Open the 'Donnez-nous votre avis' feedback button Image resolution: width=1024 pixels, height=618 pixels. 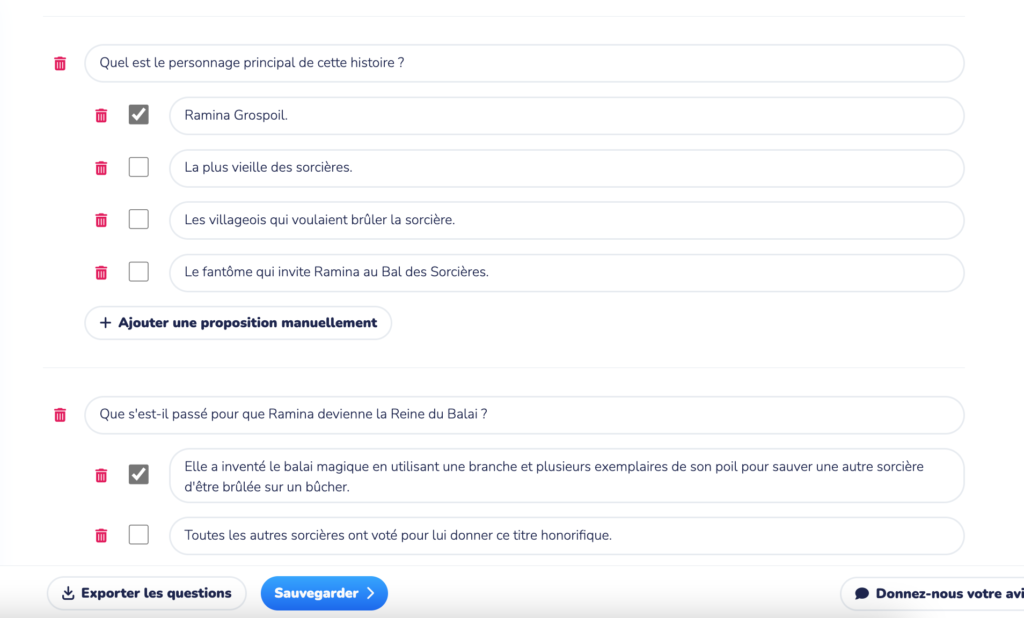(x=934, y=593)
